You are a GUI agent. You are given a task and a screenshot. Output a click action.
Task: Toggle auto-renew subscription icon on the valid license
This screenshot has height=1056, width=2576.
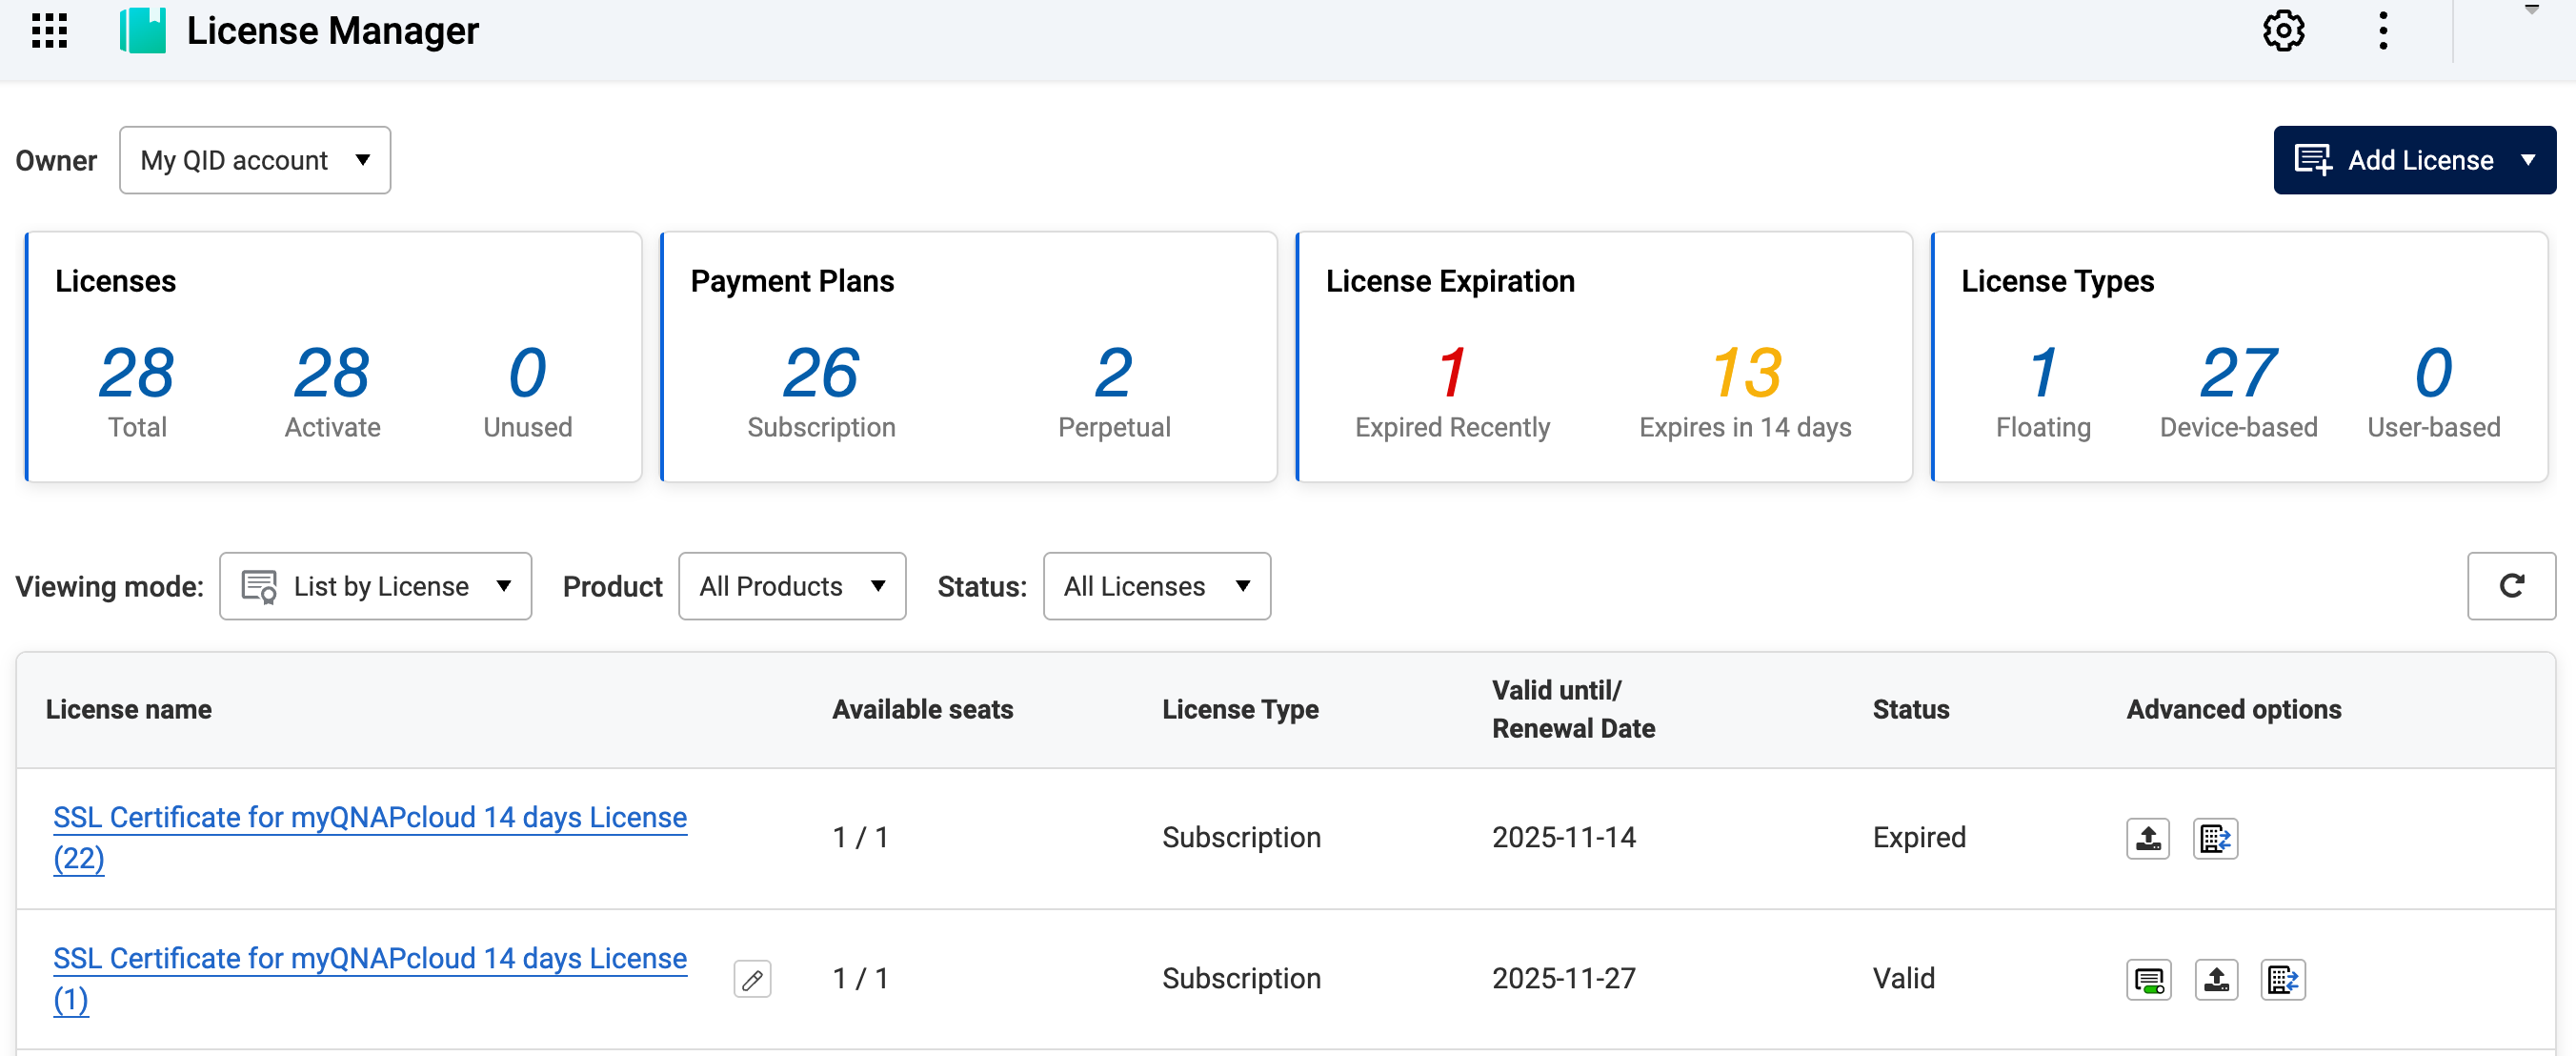(2148, 979)
